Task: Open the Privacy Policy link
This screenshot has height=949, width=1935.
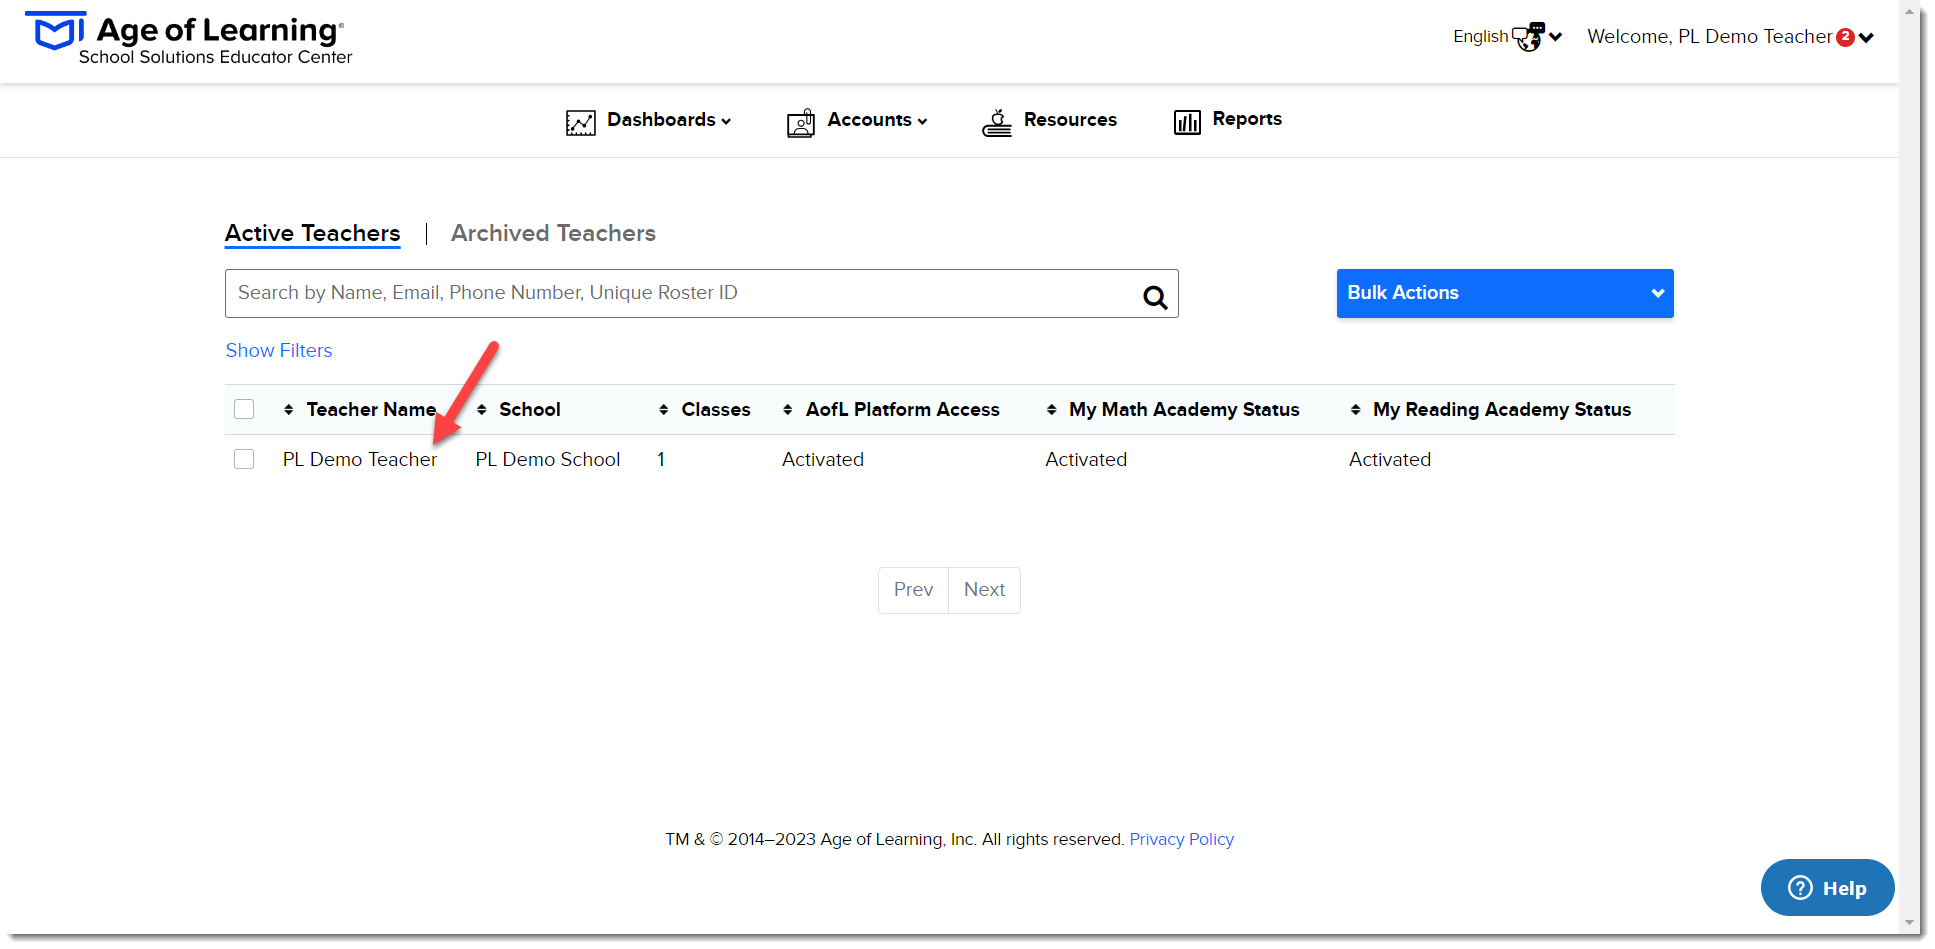Action: tap(1181, 839)
